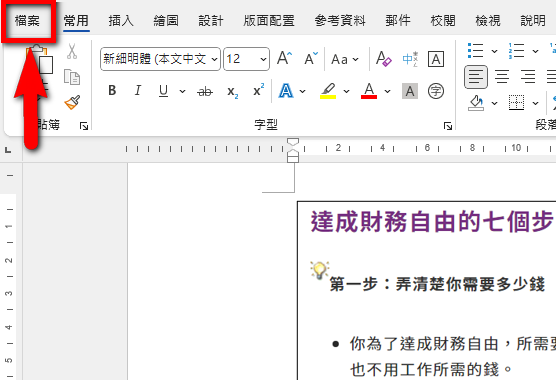Apply red font color
Viewport: 556px width, 380px height.
click(369, 91)
